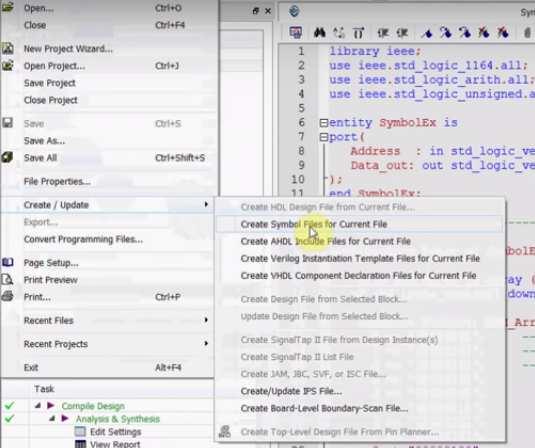Click the Find Matching Delimiter brackets icon

pyautogui.click(x=359, y=33)
